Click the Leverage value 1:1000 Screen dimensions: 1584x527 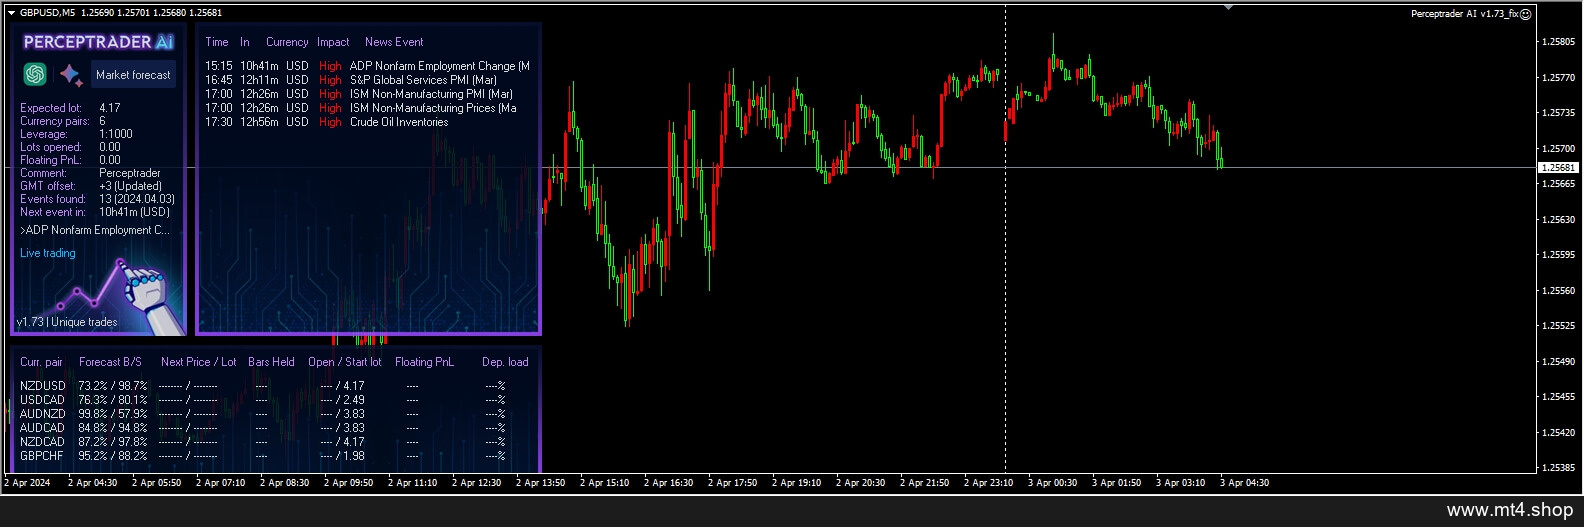click(x=116, y=134)
